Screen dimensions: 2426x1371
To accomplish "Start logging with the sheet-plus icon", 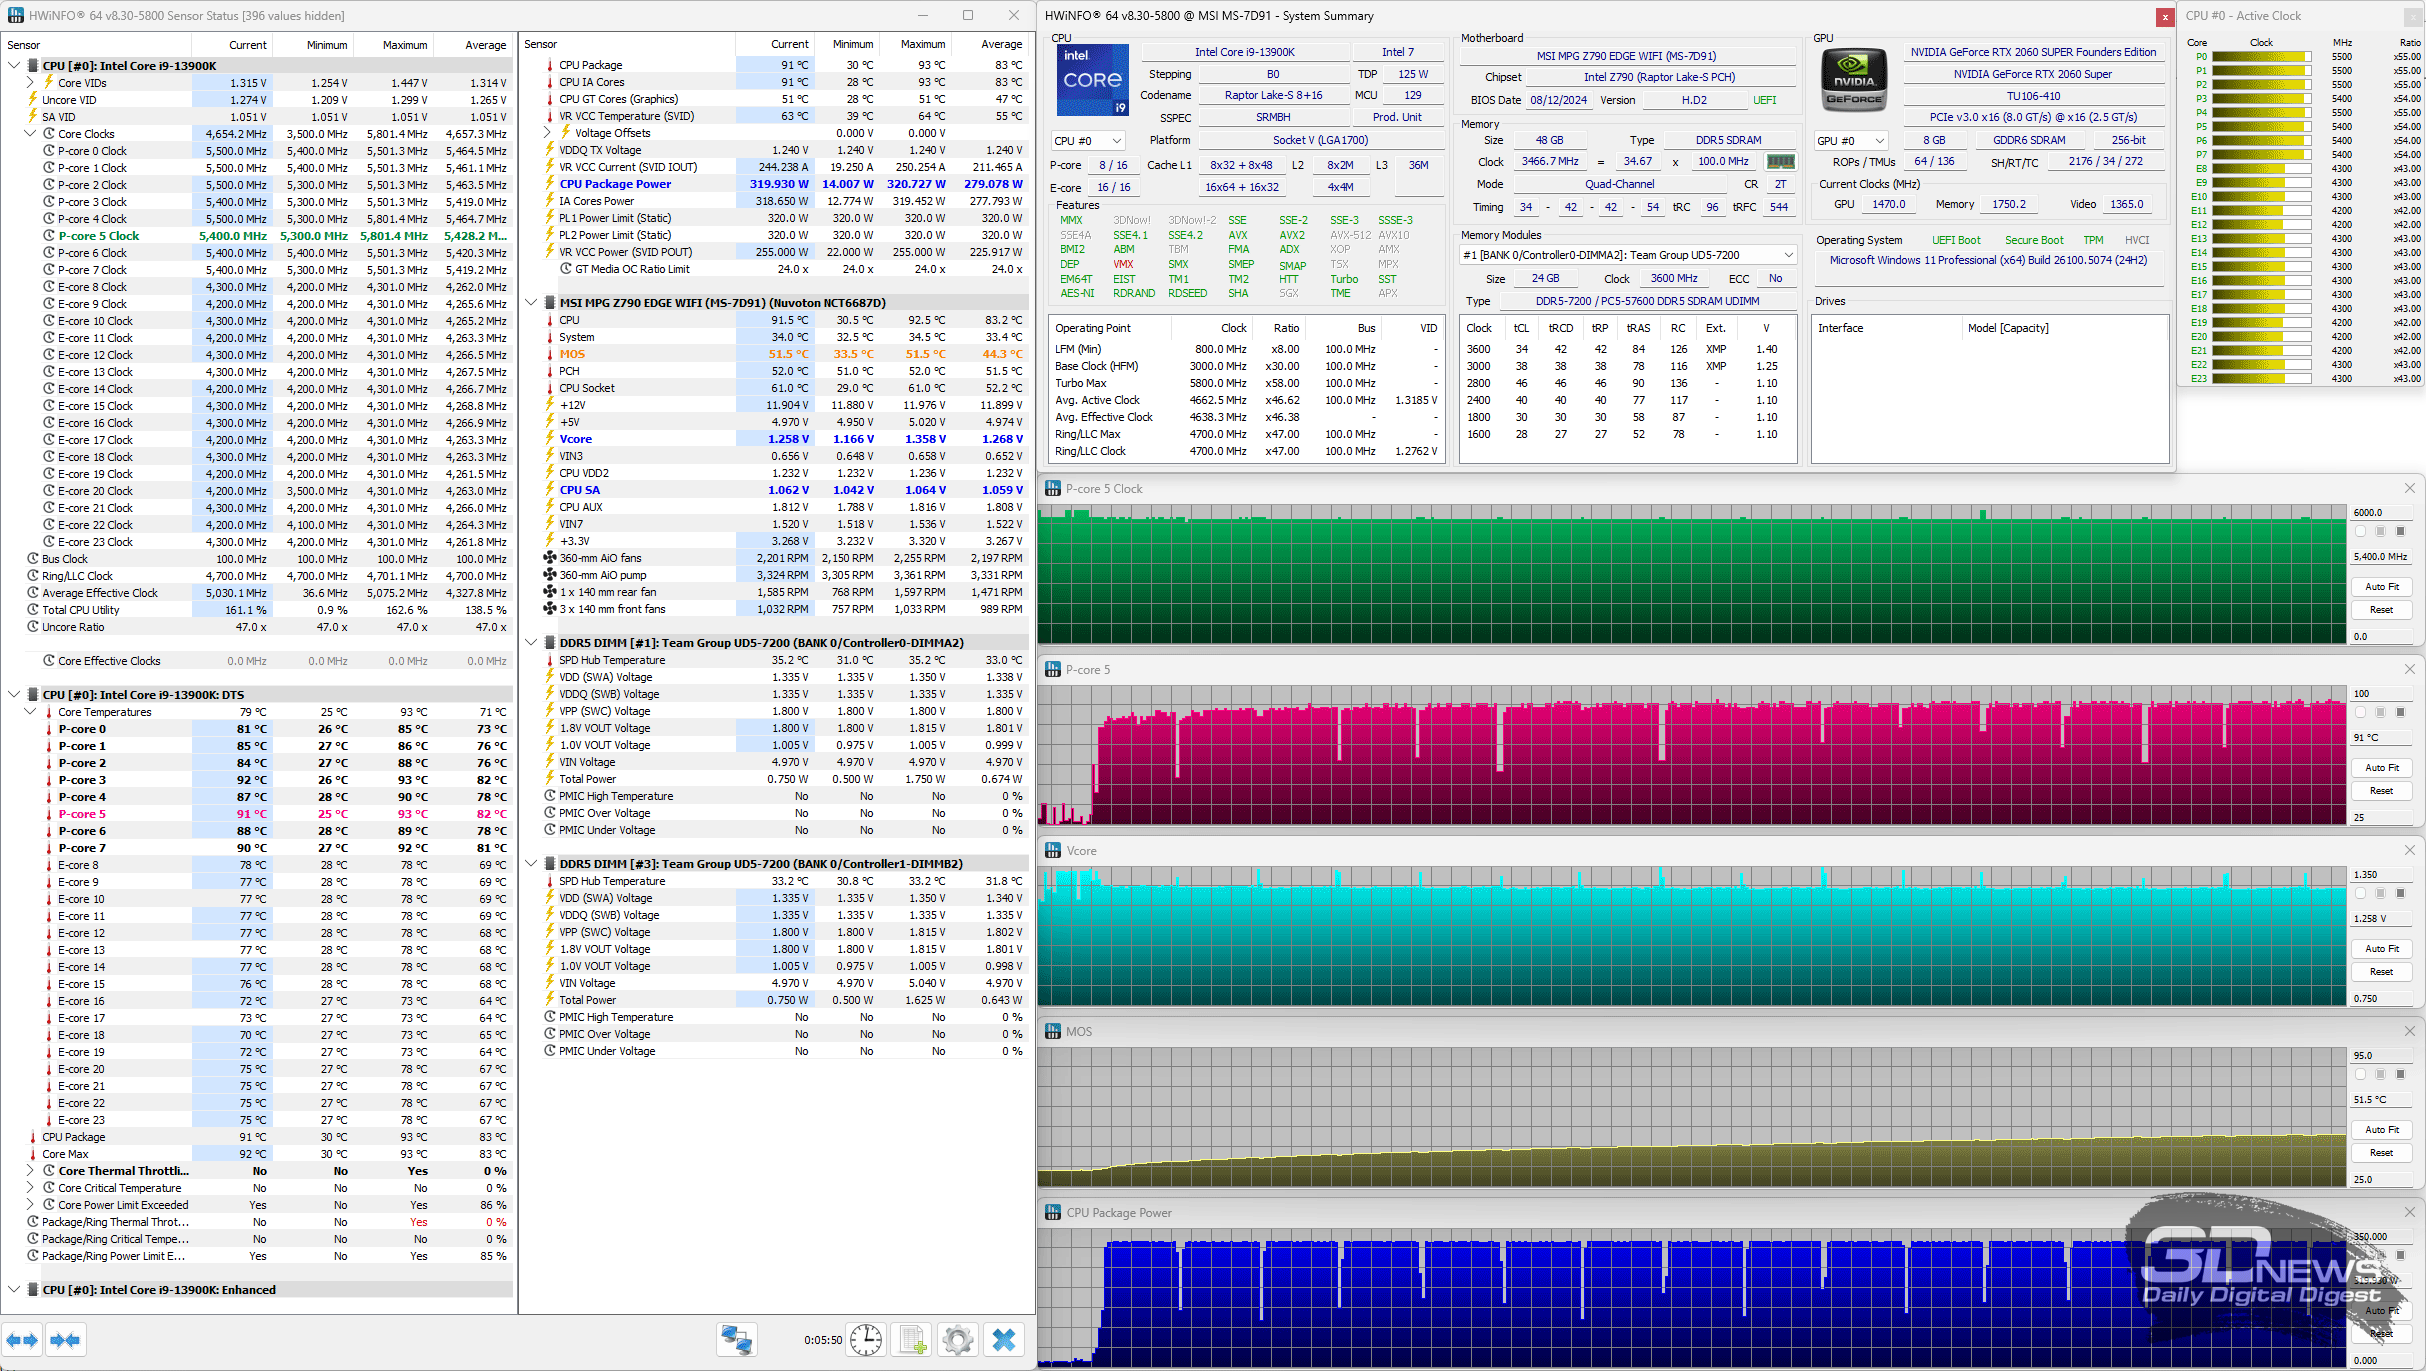I will 912,1340.
